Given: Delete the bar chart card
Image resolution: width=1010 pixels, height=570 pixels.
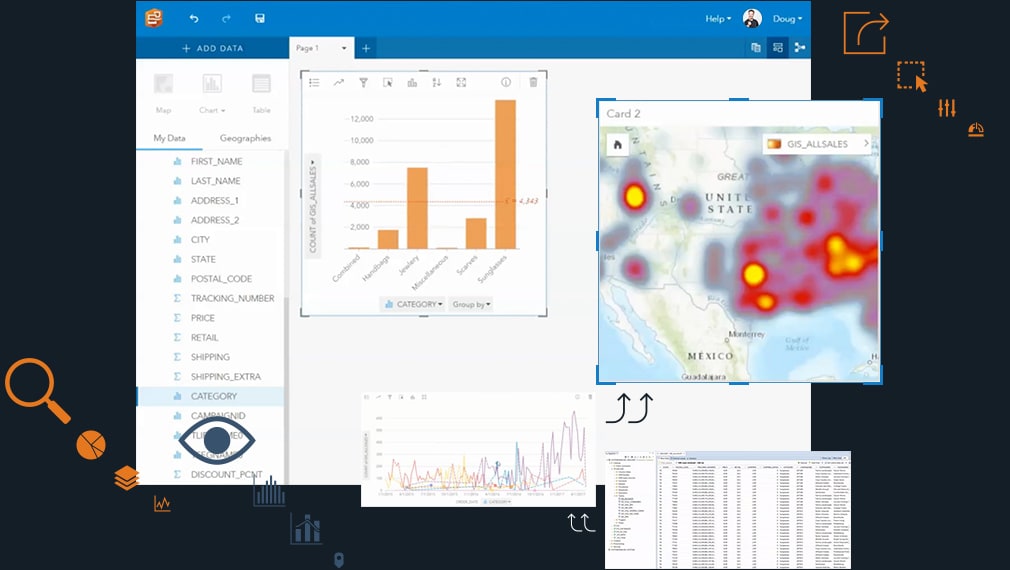Looking at the screenshot, I should click(533, 82).
